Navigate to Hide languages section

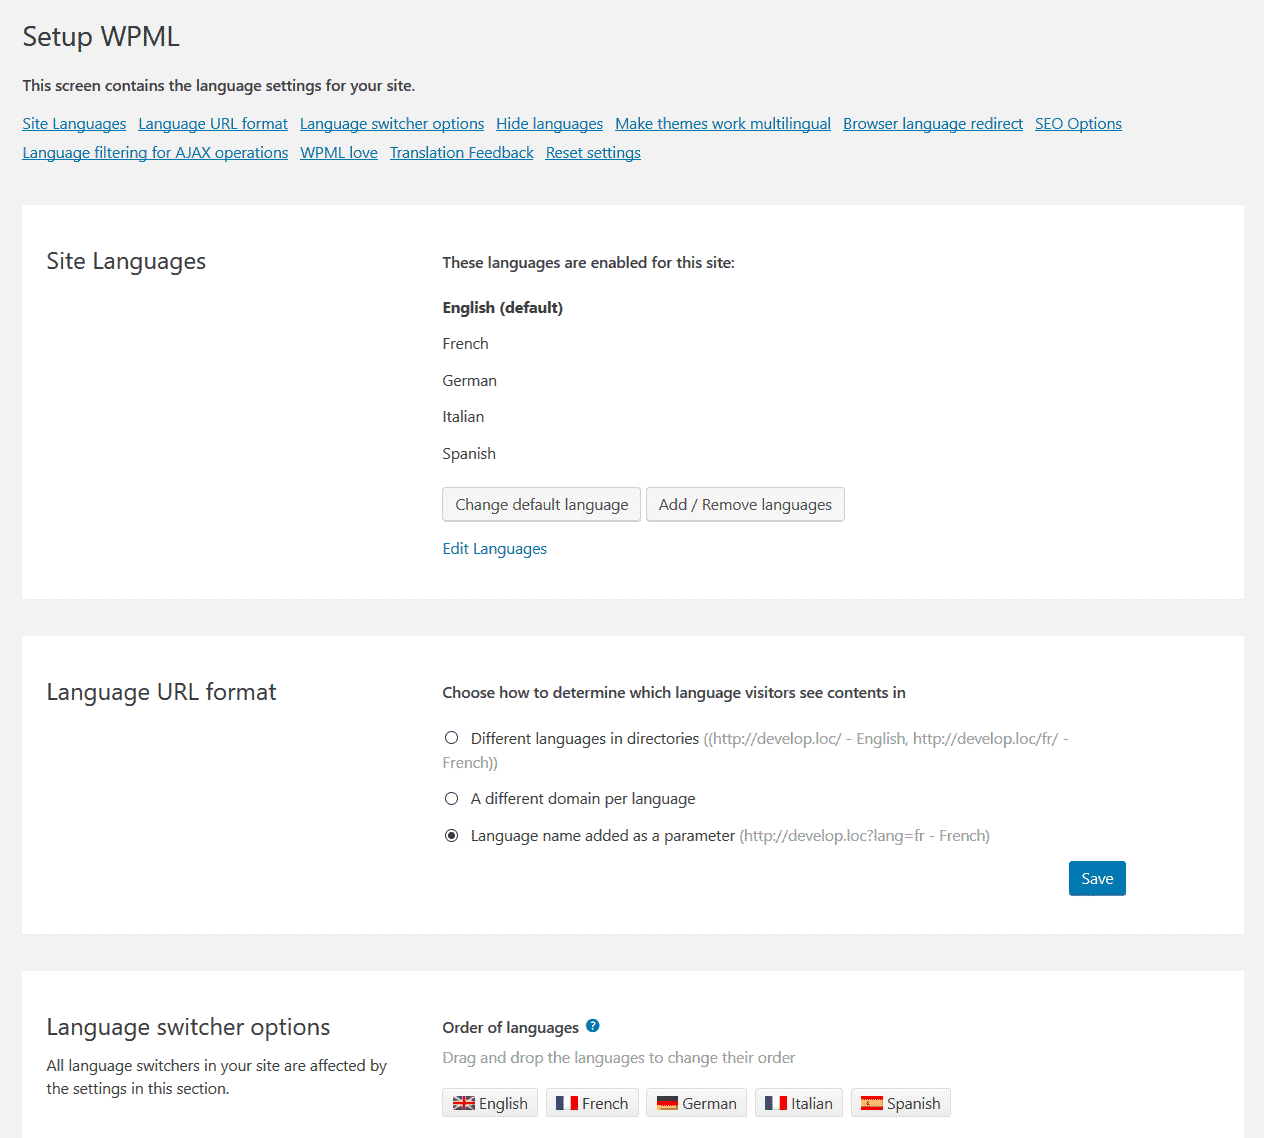coord(549,124)
